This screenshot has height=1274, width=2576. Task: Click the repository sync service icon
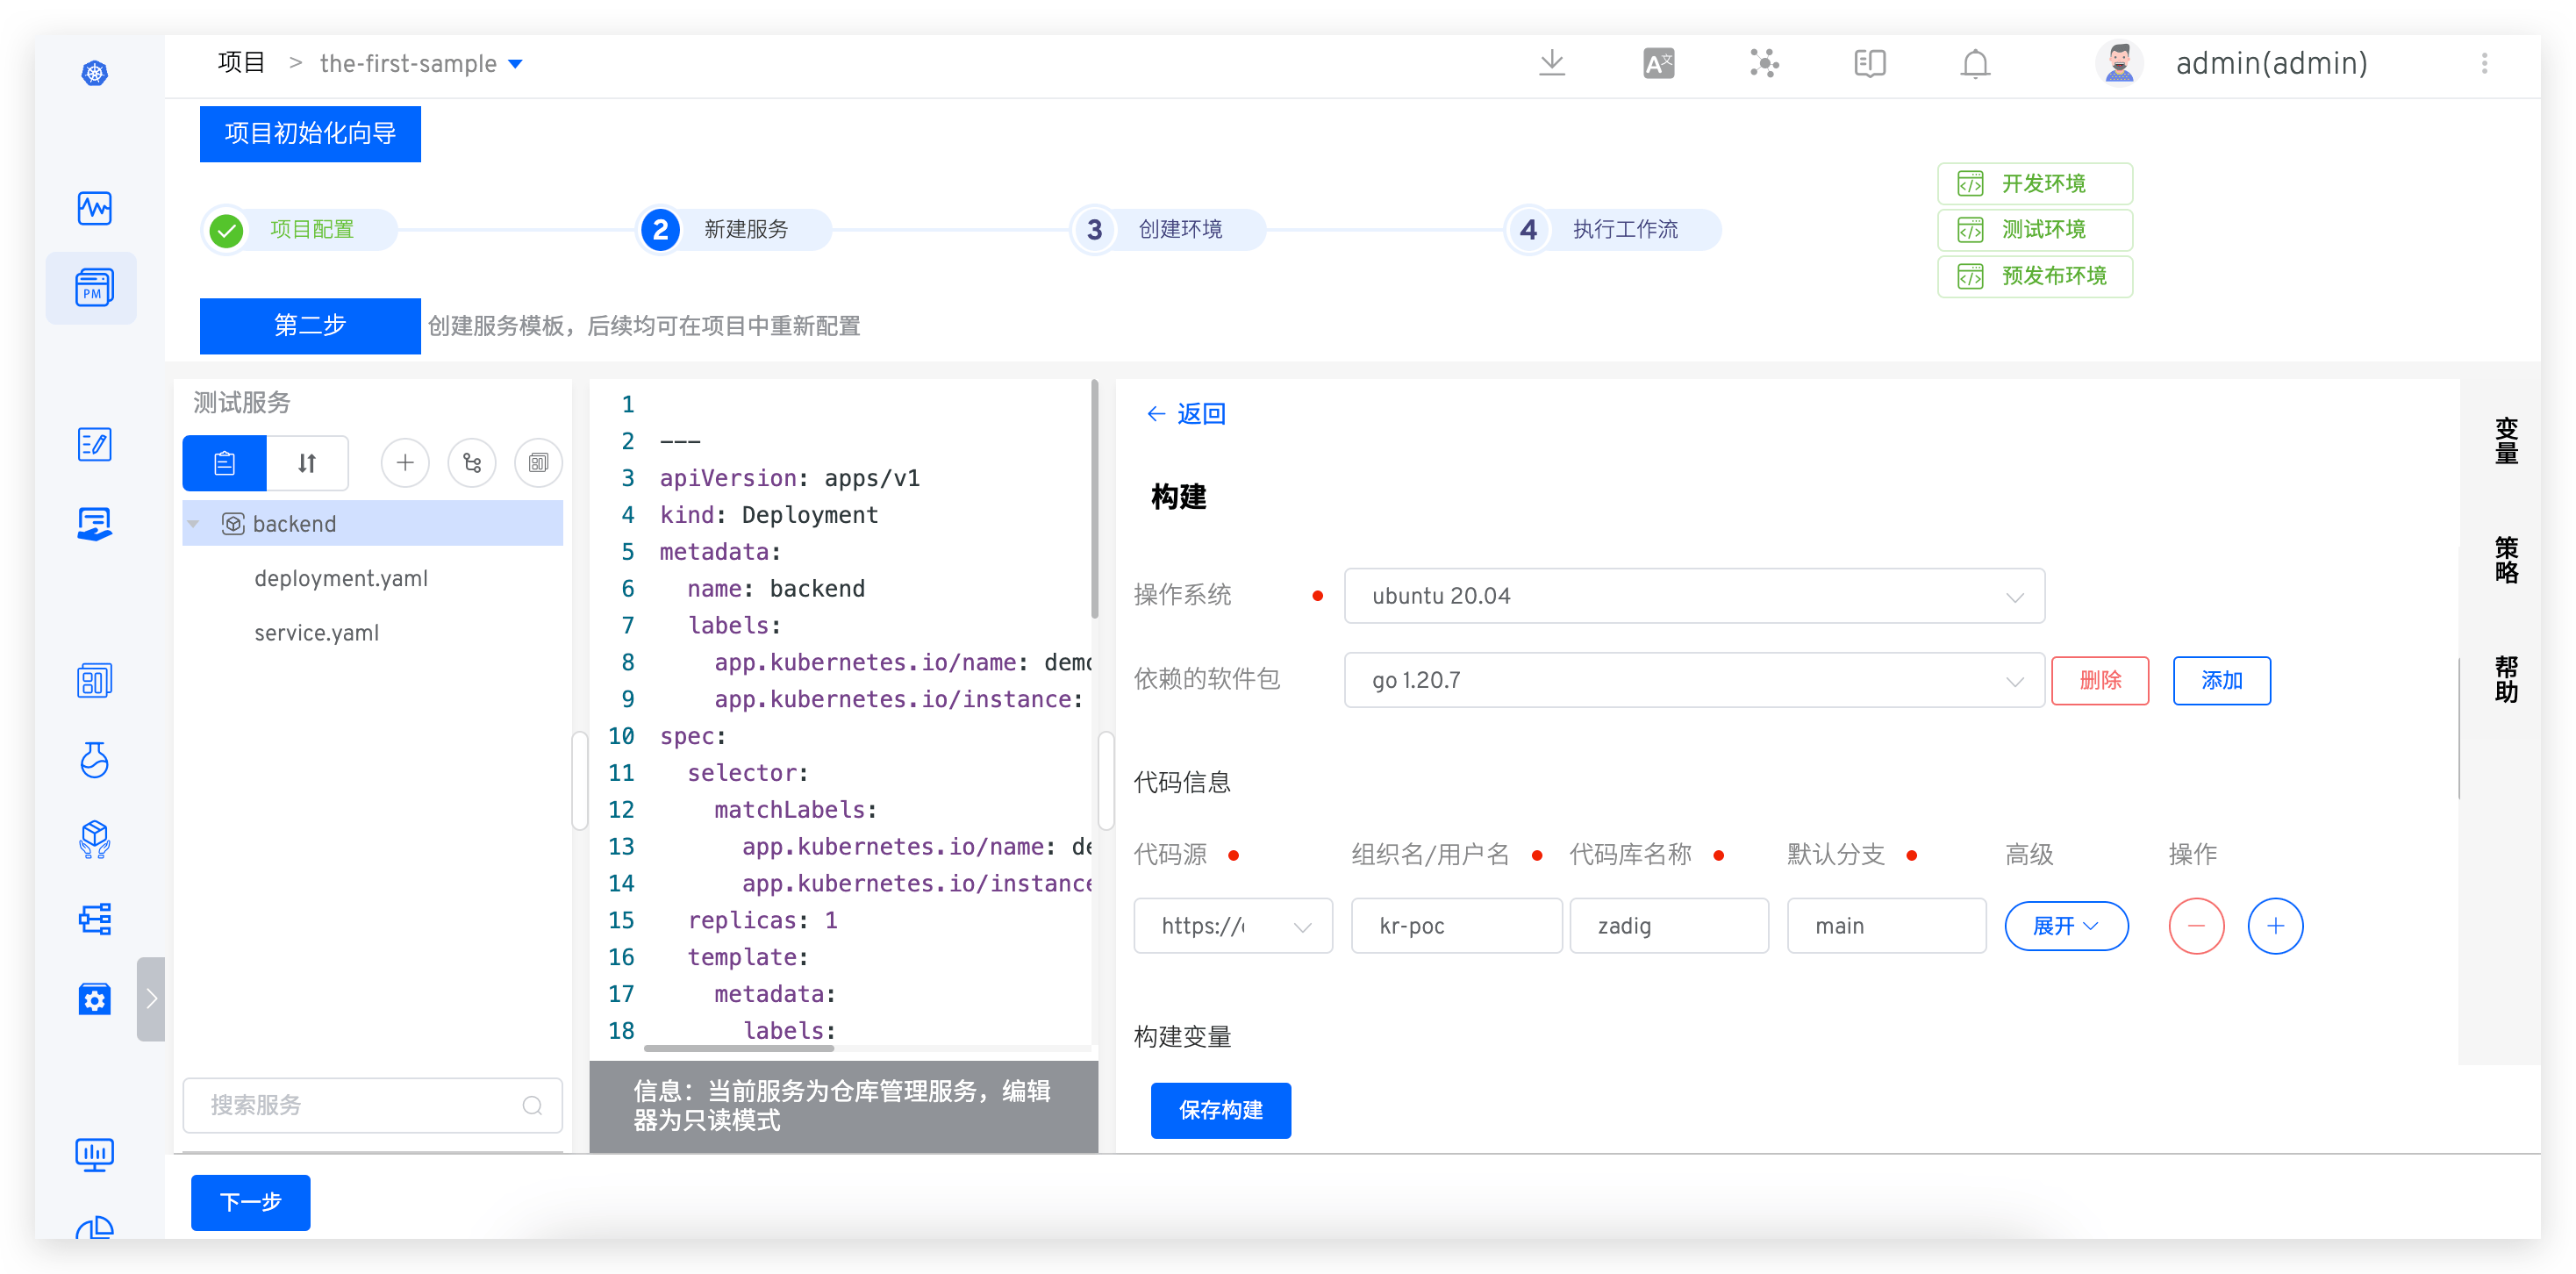[472, 463]
